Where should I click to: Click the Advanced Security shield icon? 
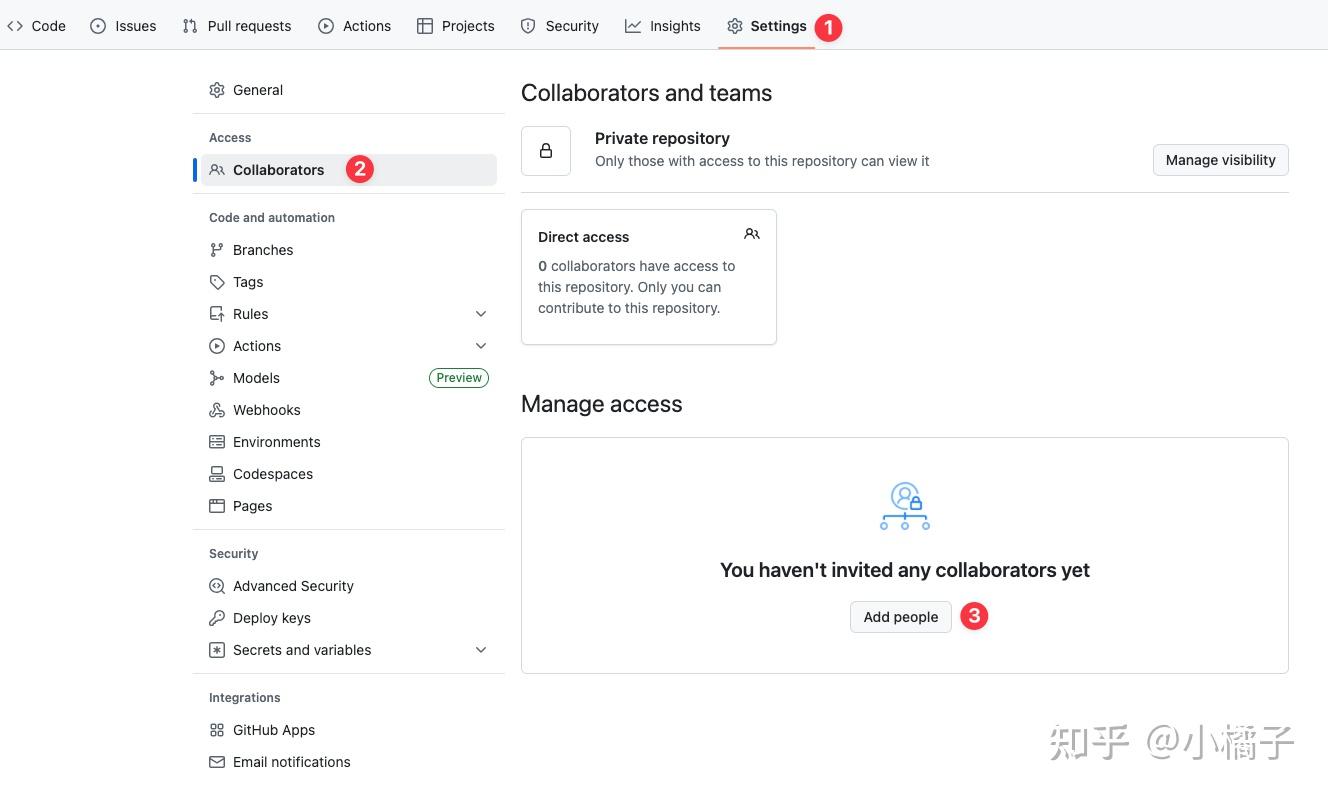coord(216,586)
